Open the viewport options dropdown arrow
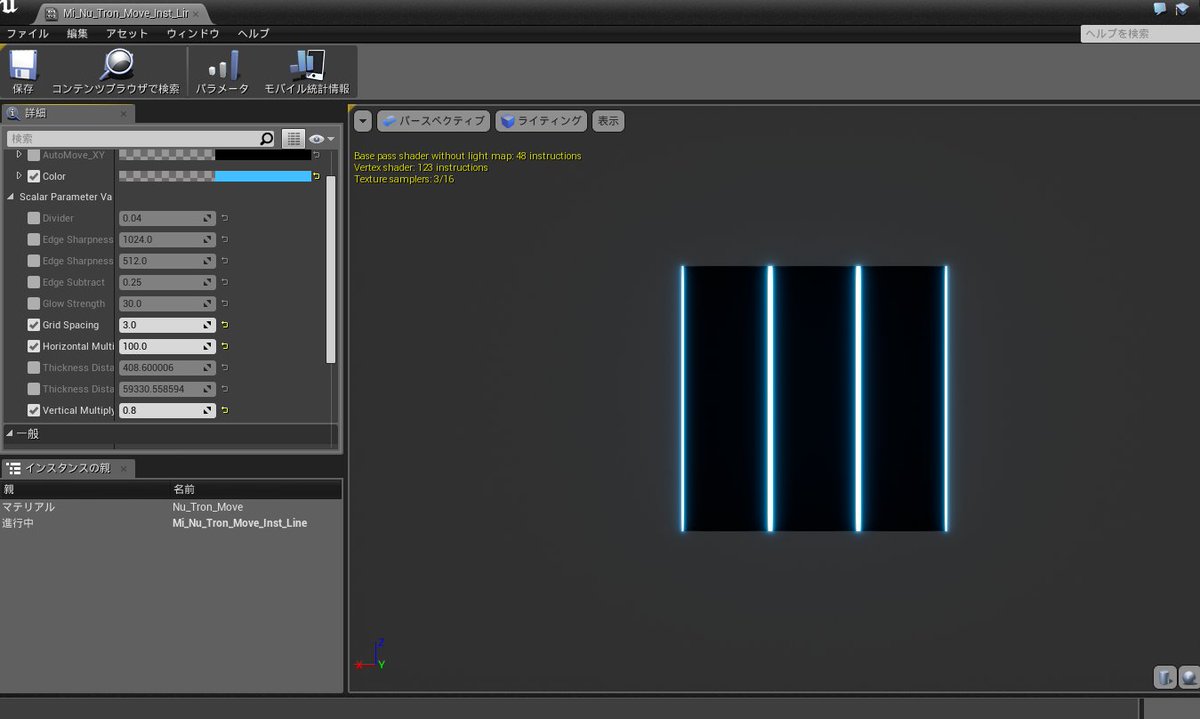Viewport: 1200px width, 719px height. [x=363, y=121]
